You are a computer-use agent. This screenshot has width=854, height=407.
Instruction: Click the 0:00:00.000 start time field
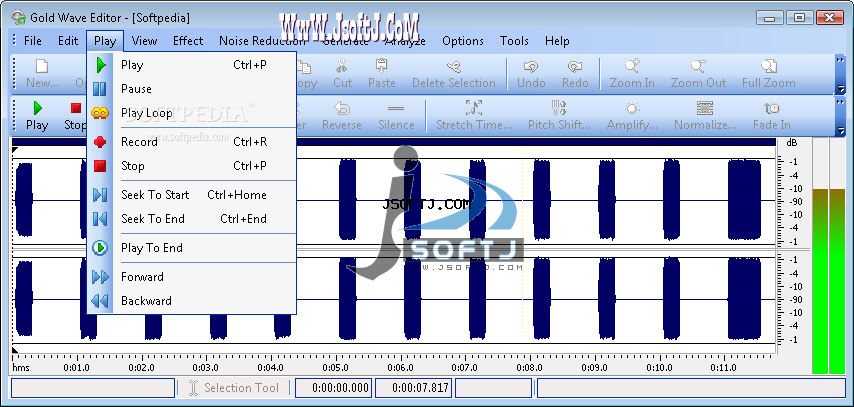click(333, 388)
